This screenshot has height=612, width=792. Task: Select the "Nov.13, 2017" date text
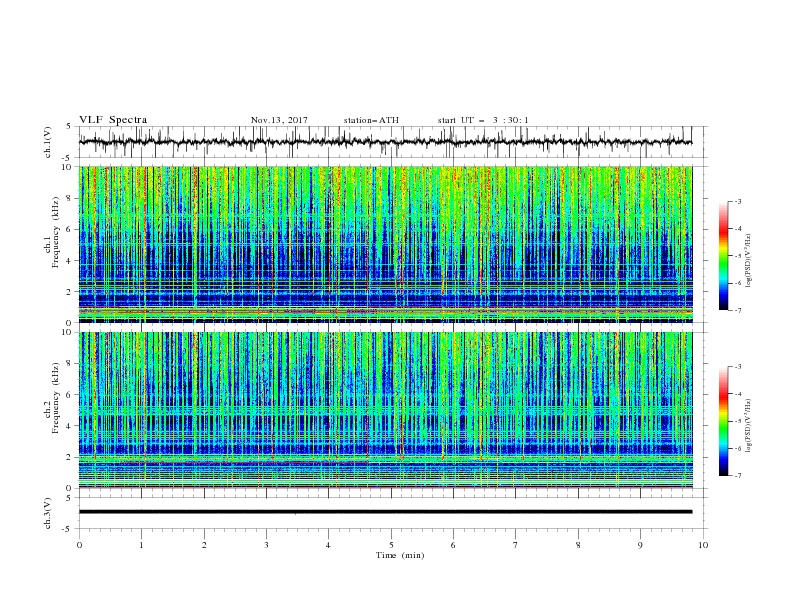pos(279,120)
